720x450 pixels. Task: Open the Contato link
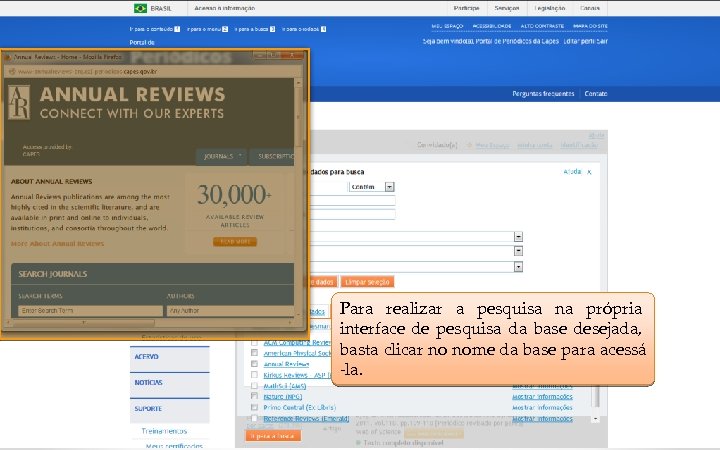pyautogui.click(x=596, y=94)
